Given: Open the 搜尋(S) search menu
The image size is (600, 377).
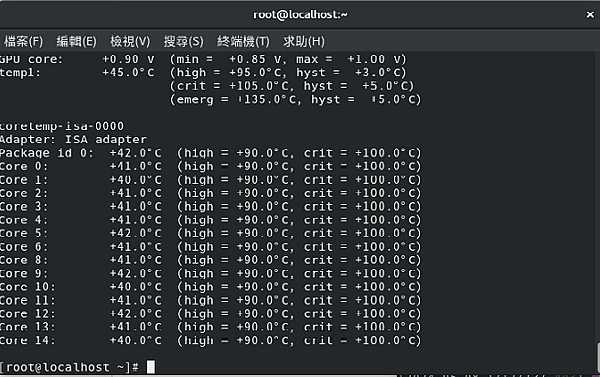Looking at the screenshot, I should tap(184, 41).
